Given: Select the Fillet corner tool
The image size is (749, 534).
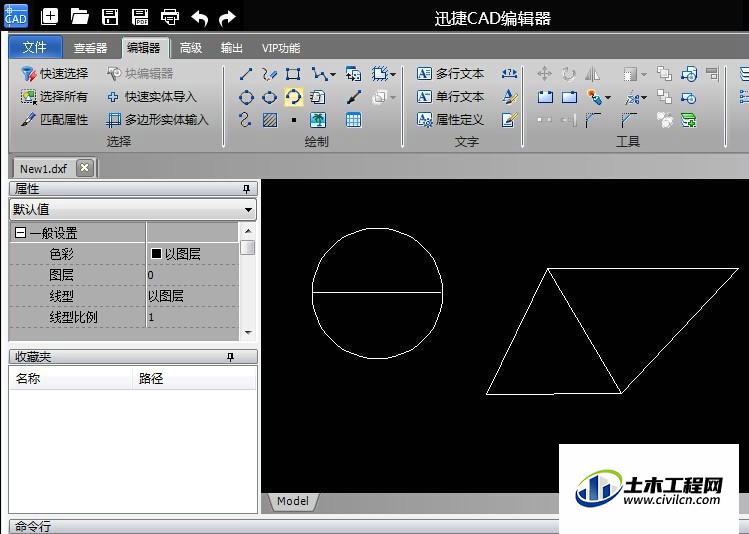Looking at the screenshot, I should click(x=593, y=120).
